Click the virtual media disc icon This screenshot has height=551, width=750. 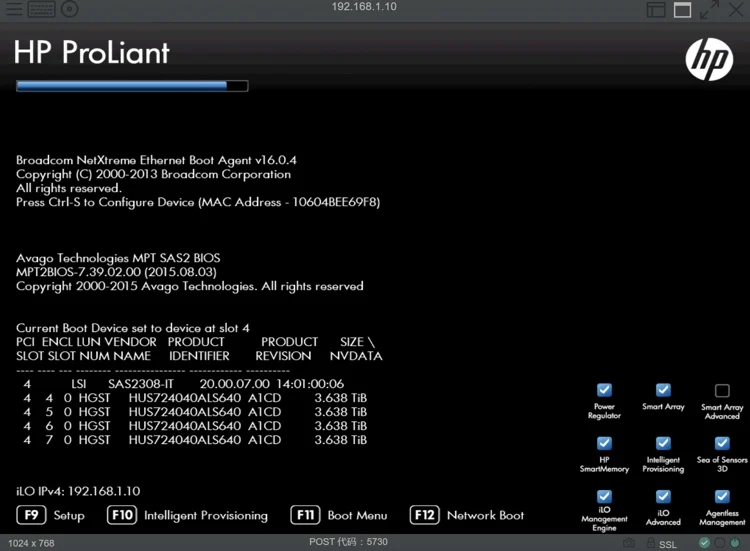click(x=69, y=9)
